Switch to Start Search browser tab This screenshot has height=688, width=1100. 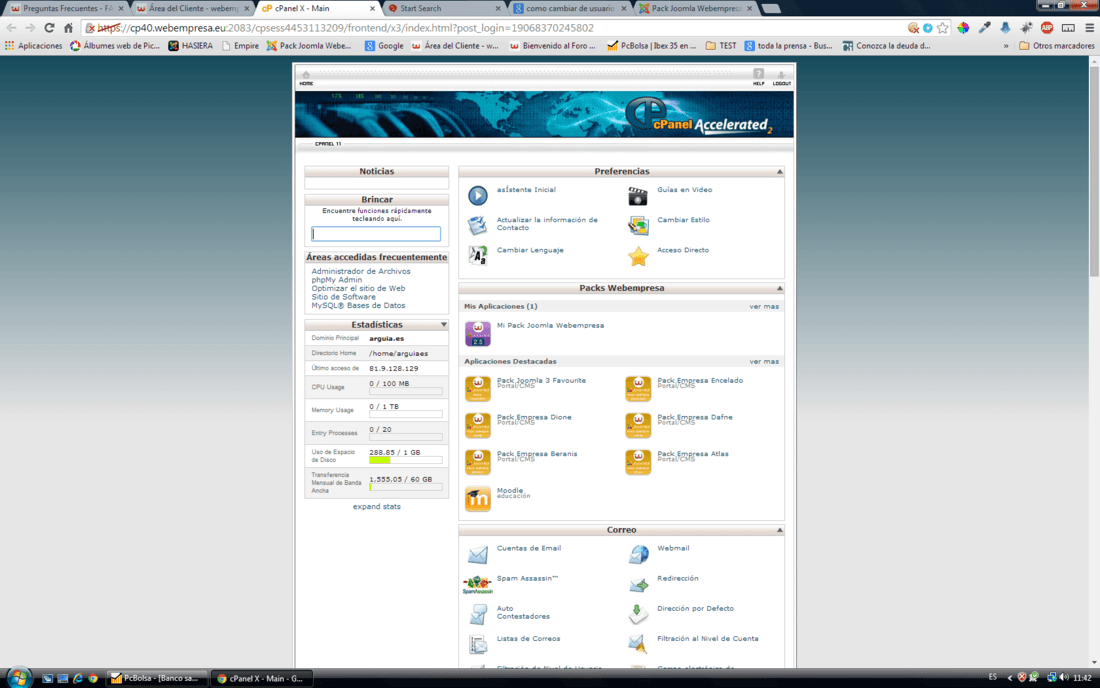click(444, 8)
